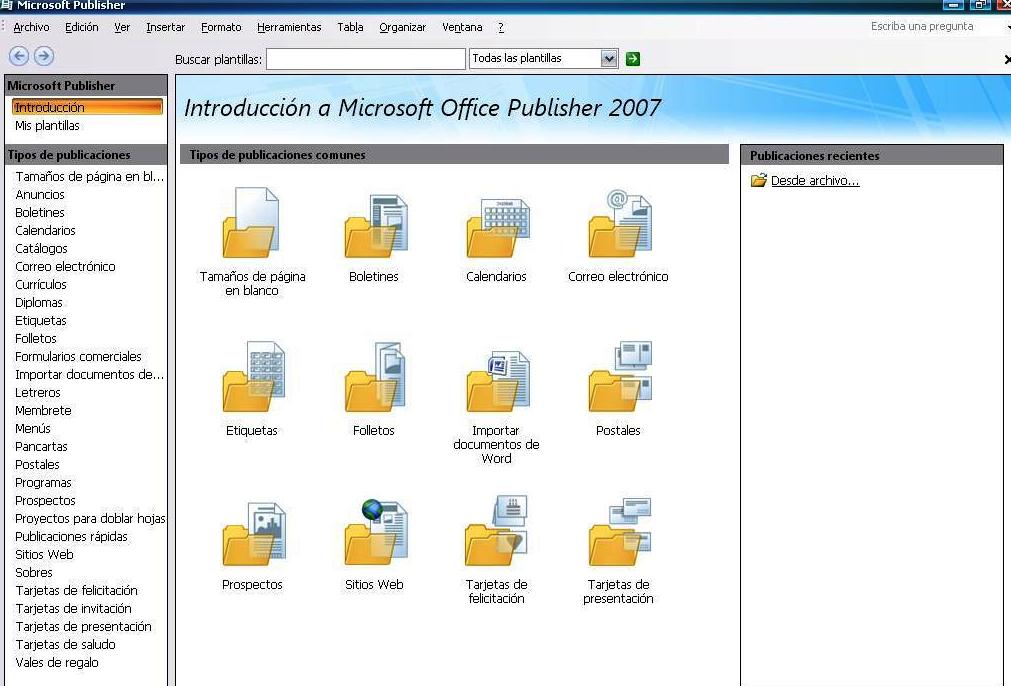Open the Boletines folder icon
1011x686 pixels.
click(375, 226)
